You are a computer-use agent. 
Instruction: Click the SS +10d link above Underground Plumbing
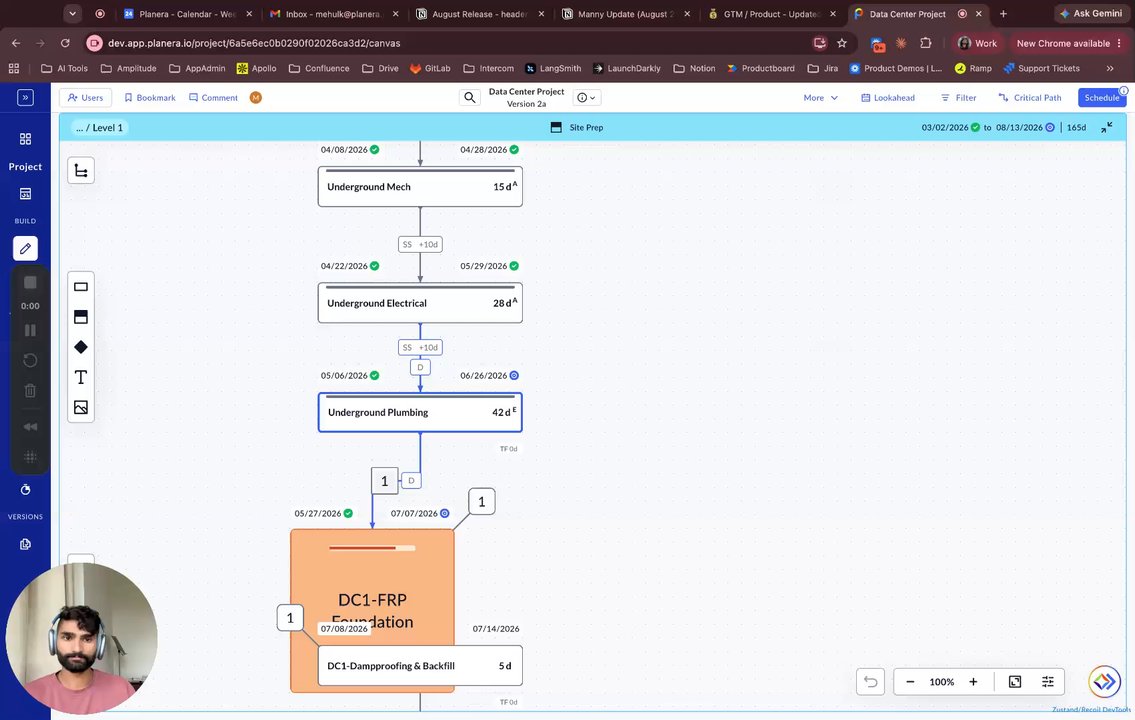[420, 347]
